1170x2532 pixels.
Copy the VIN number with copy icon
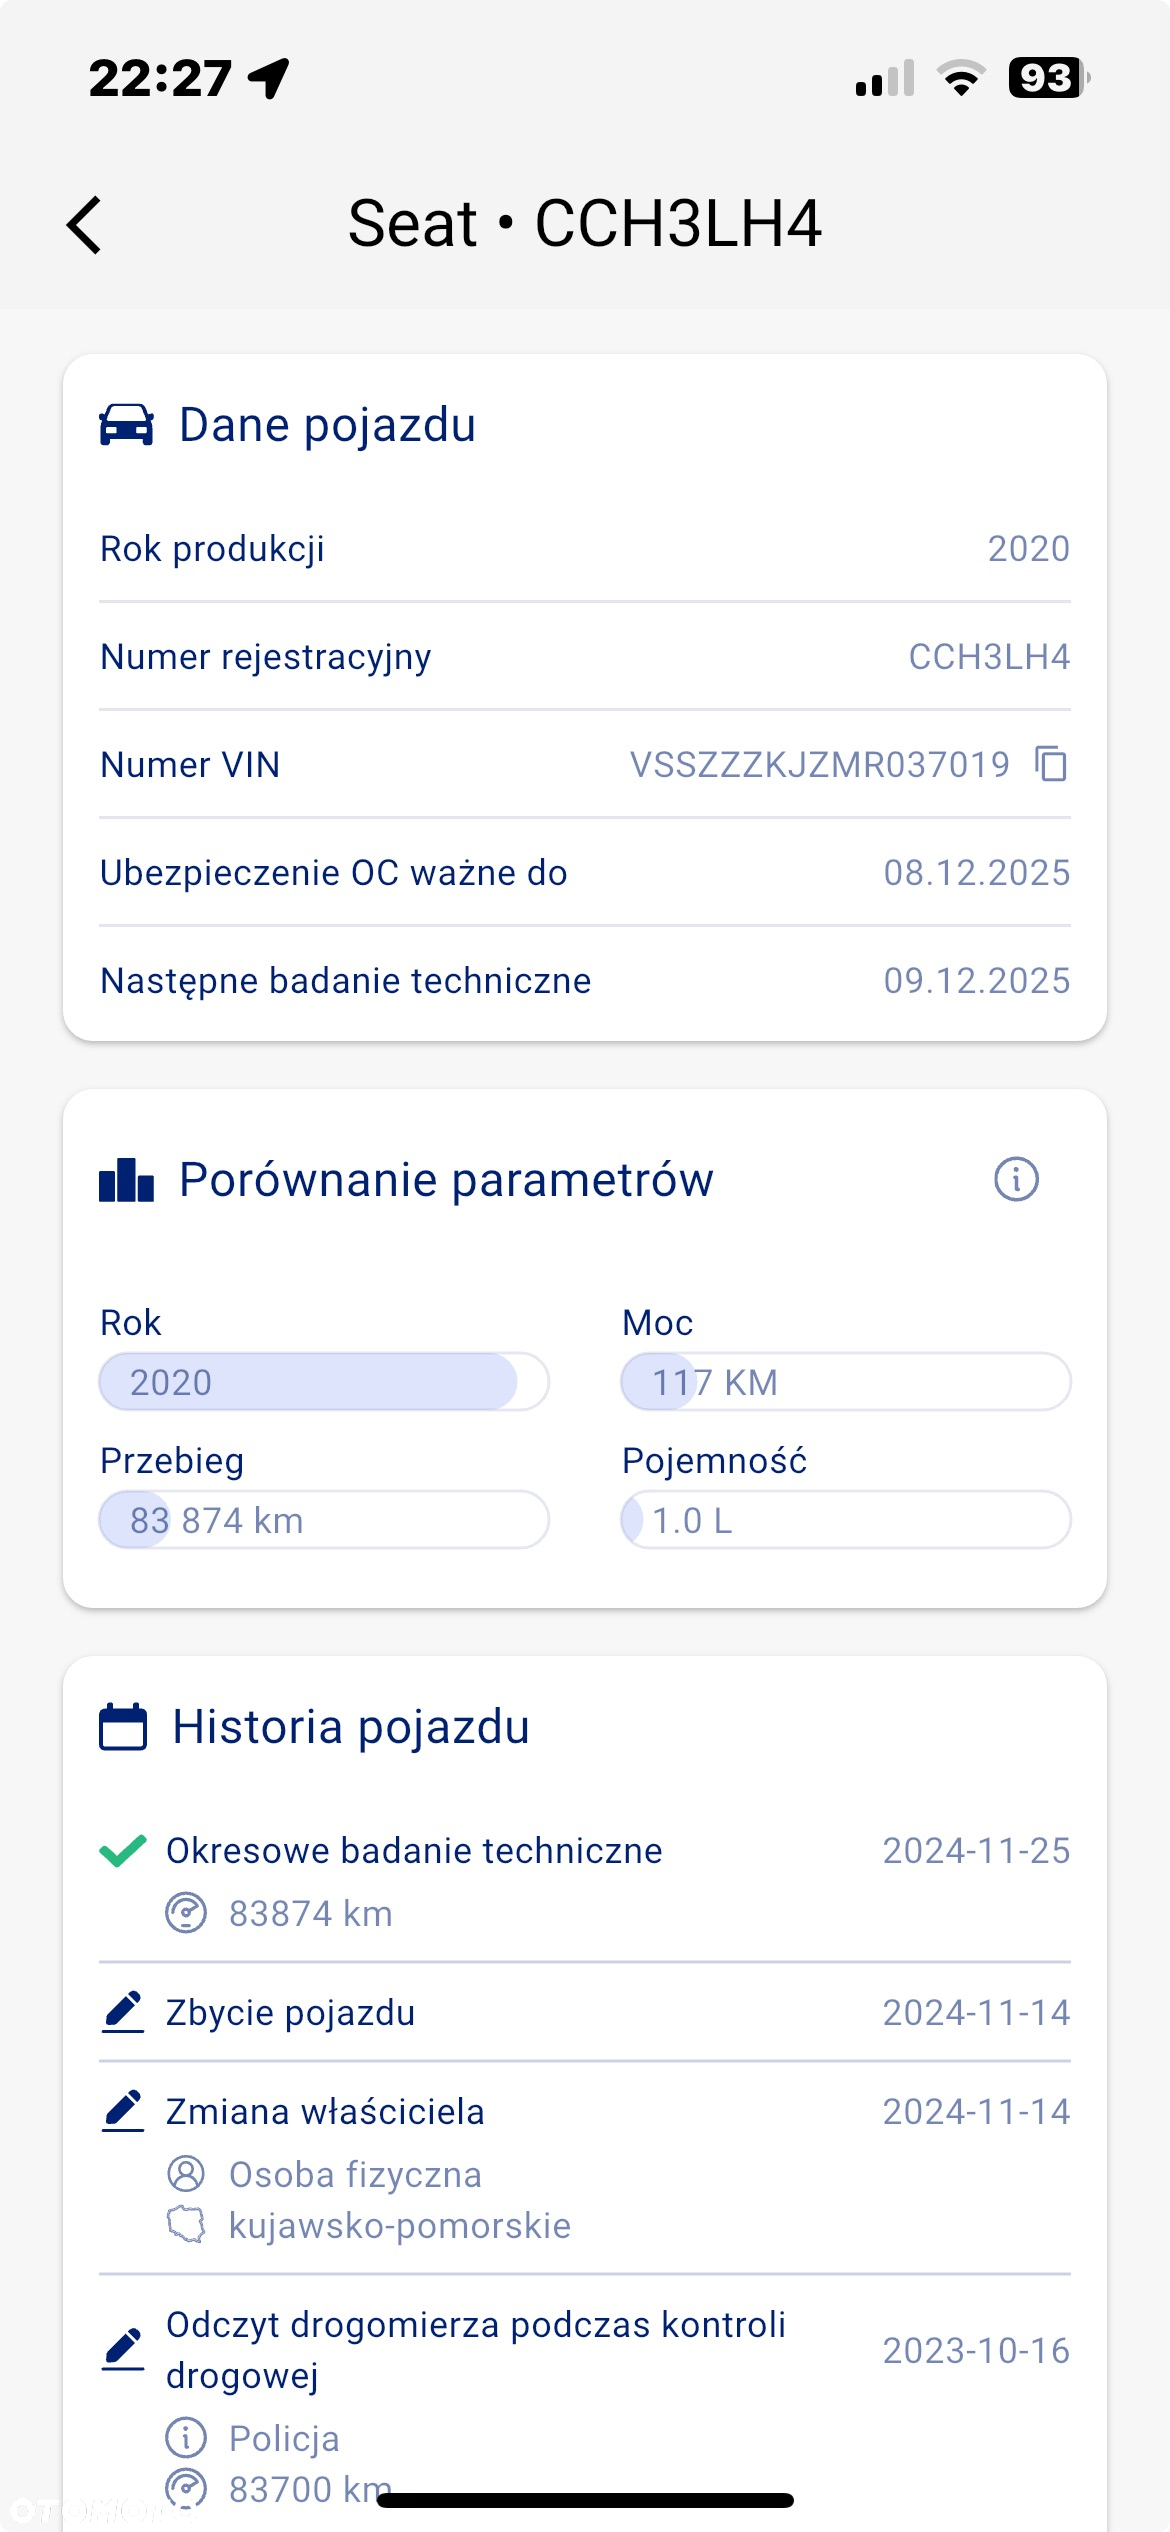1051,764
